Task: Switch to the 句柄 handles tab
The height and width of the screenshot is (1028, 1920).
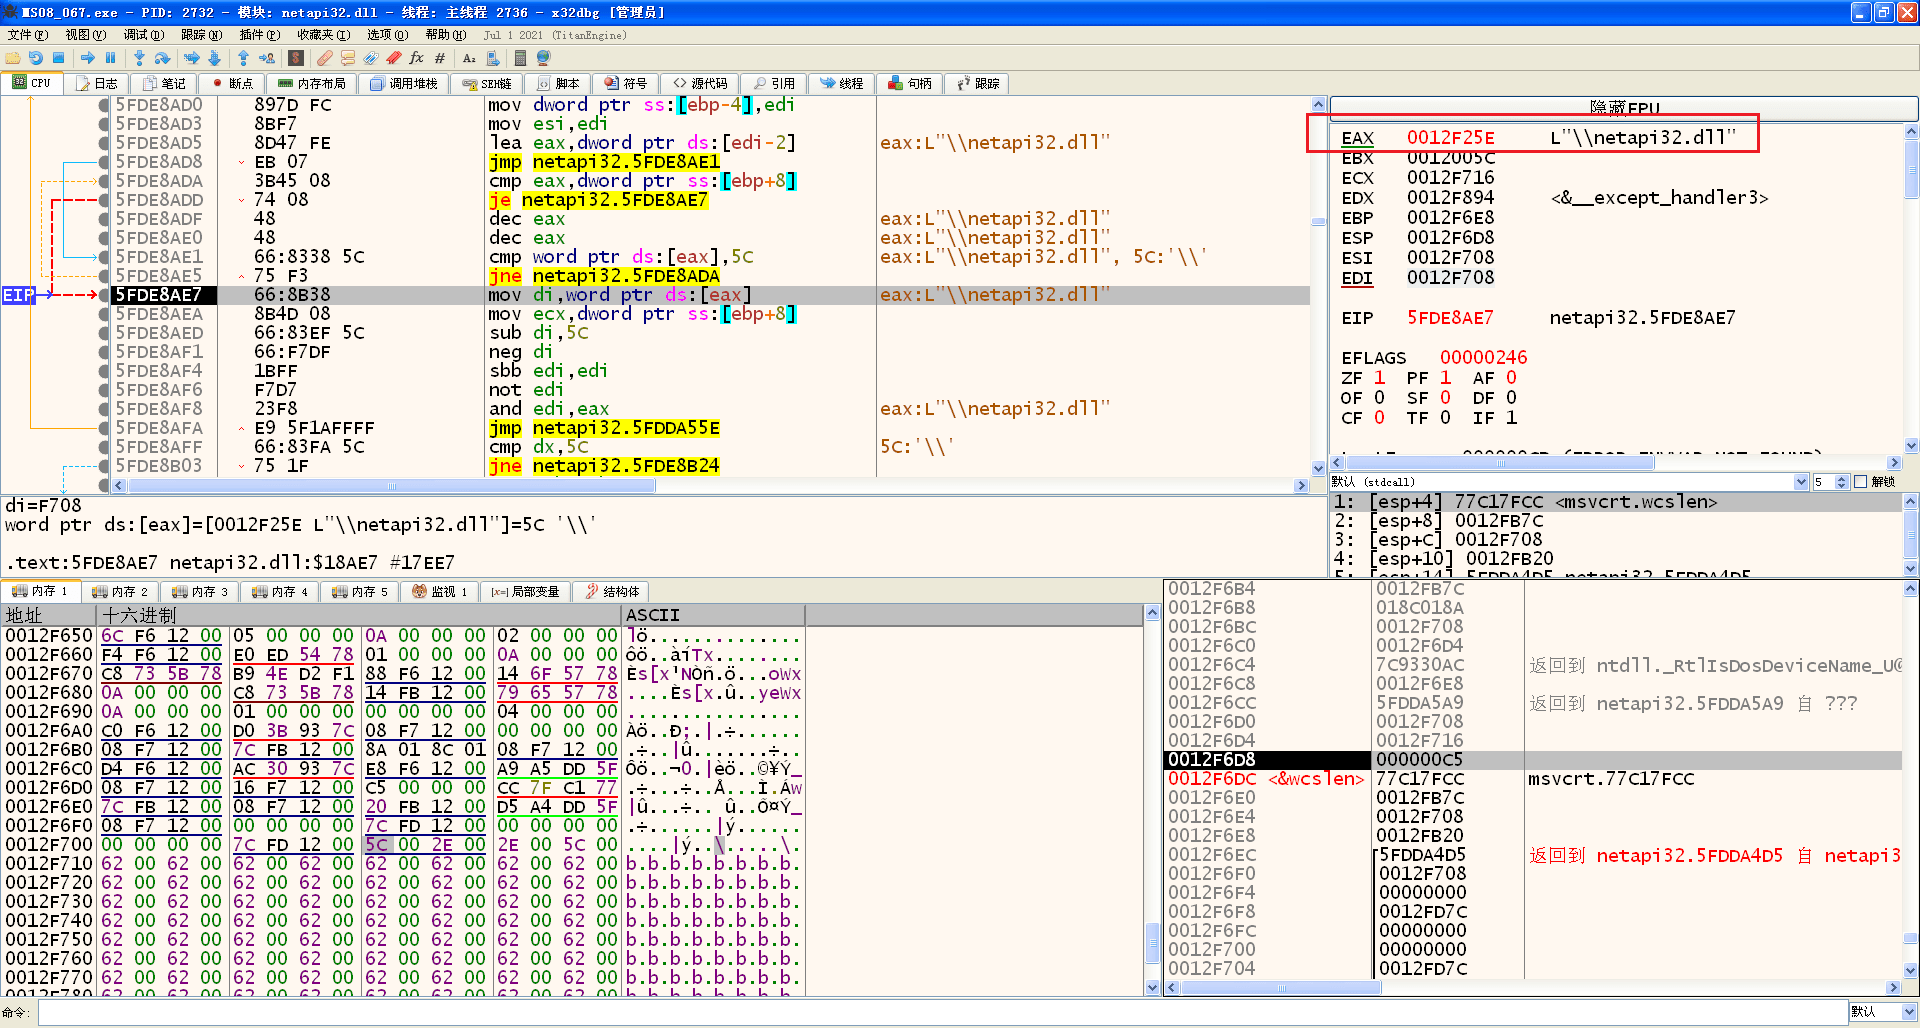Action: pyautogui.click(x=910, y=84)
